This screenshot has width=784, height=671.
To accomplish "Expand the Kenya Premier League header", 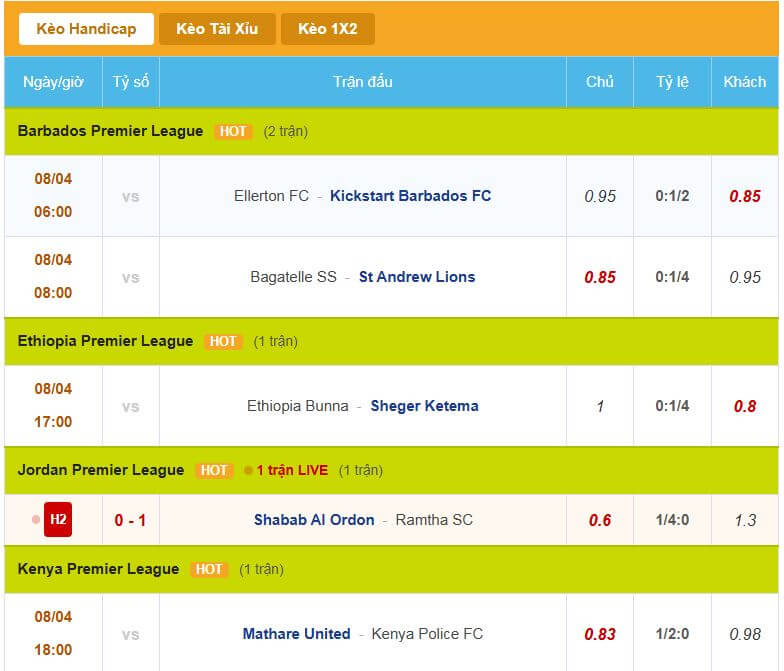I will coord(98,569).
